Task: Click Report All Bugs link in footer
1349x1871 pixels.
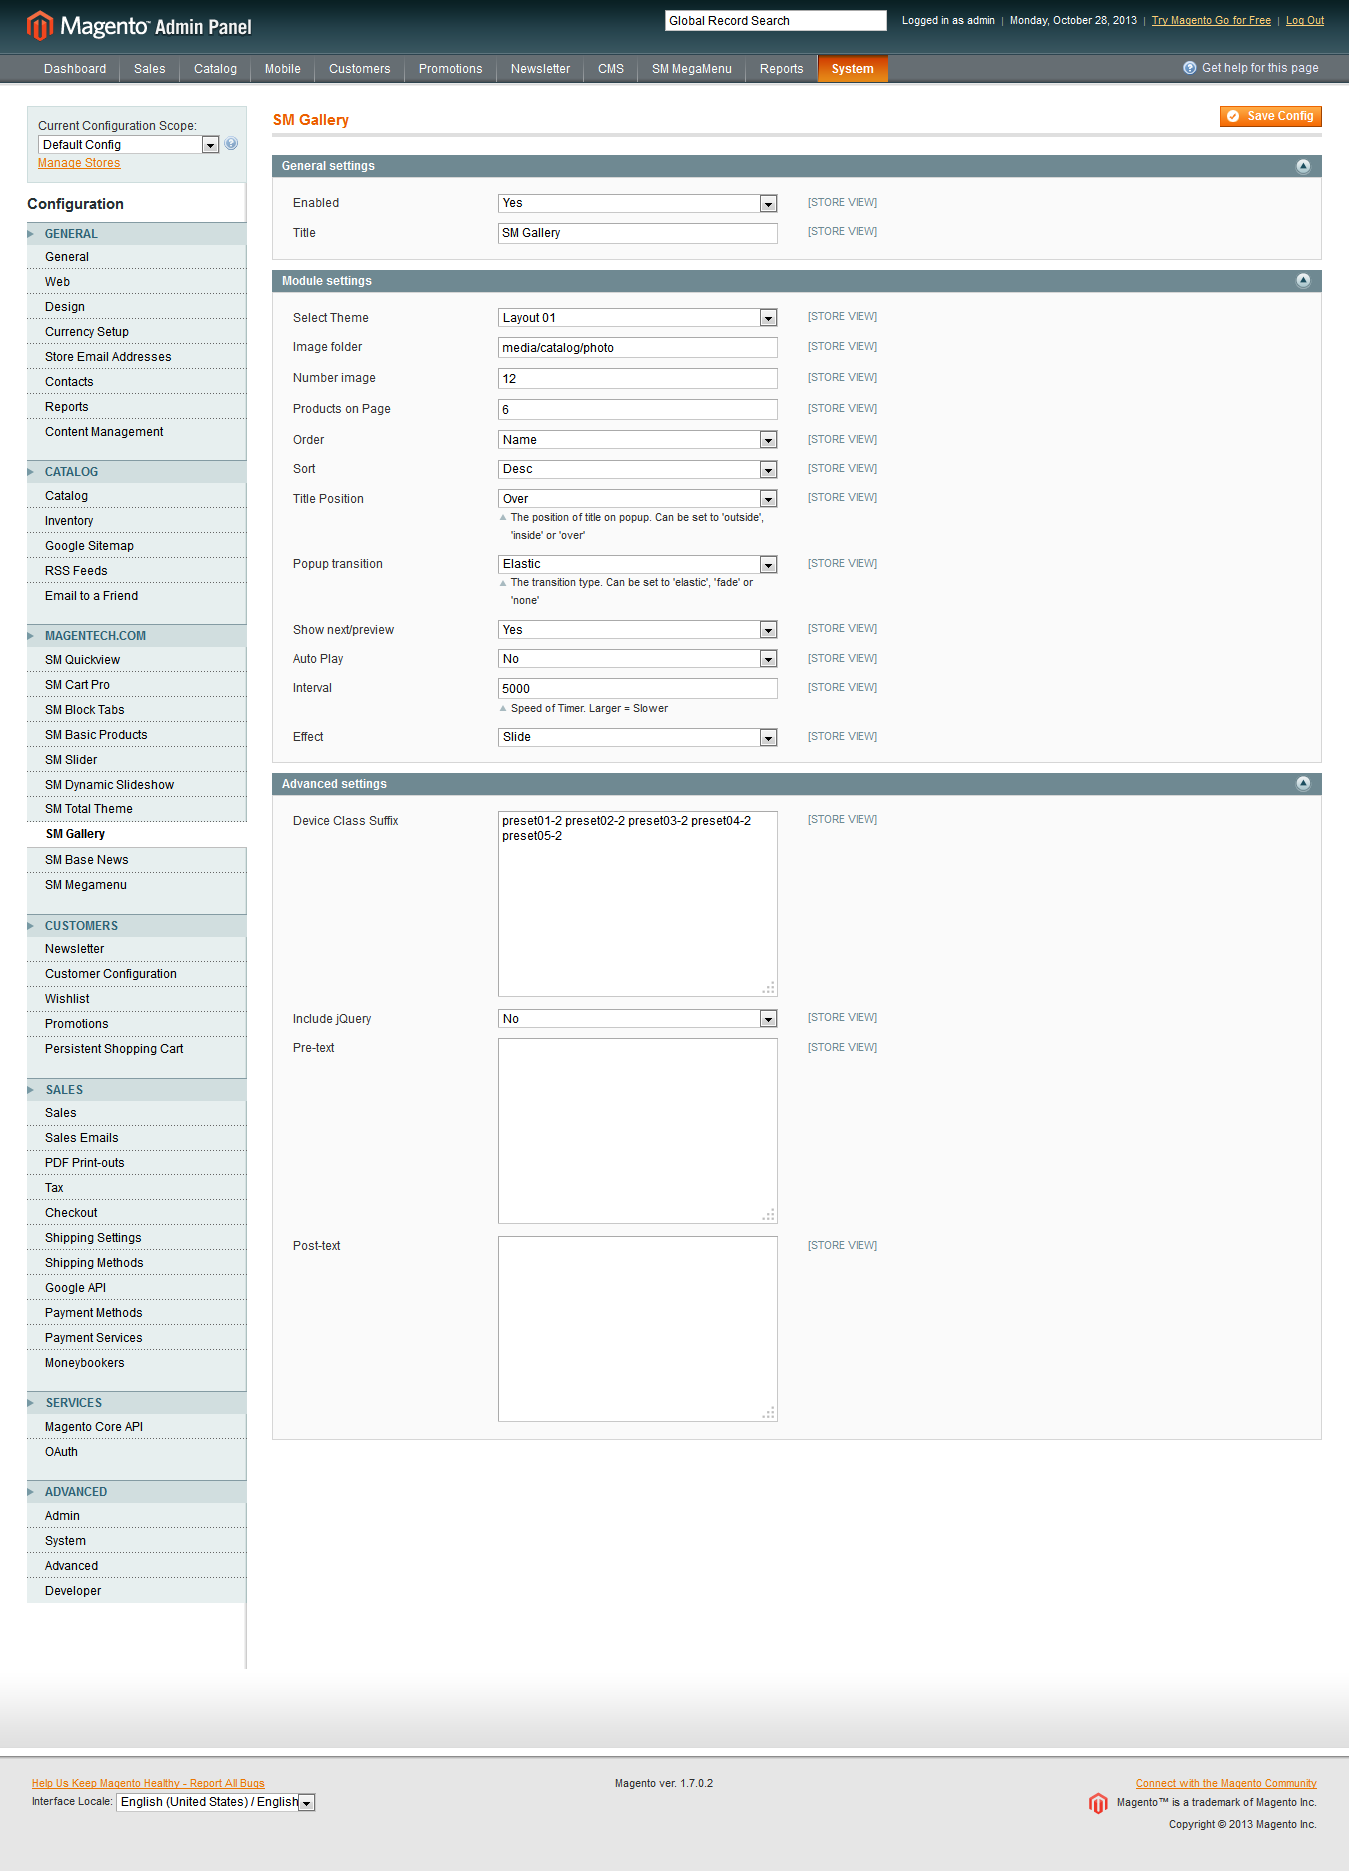Action: (148, 1783)
